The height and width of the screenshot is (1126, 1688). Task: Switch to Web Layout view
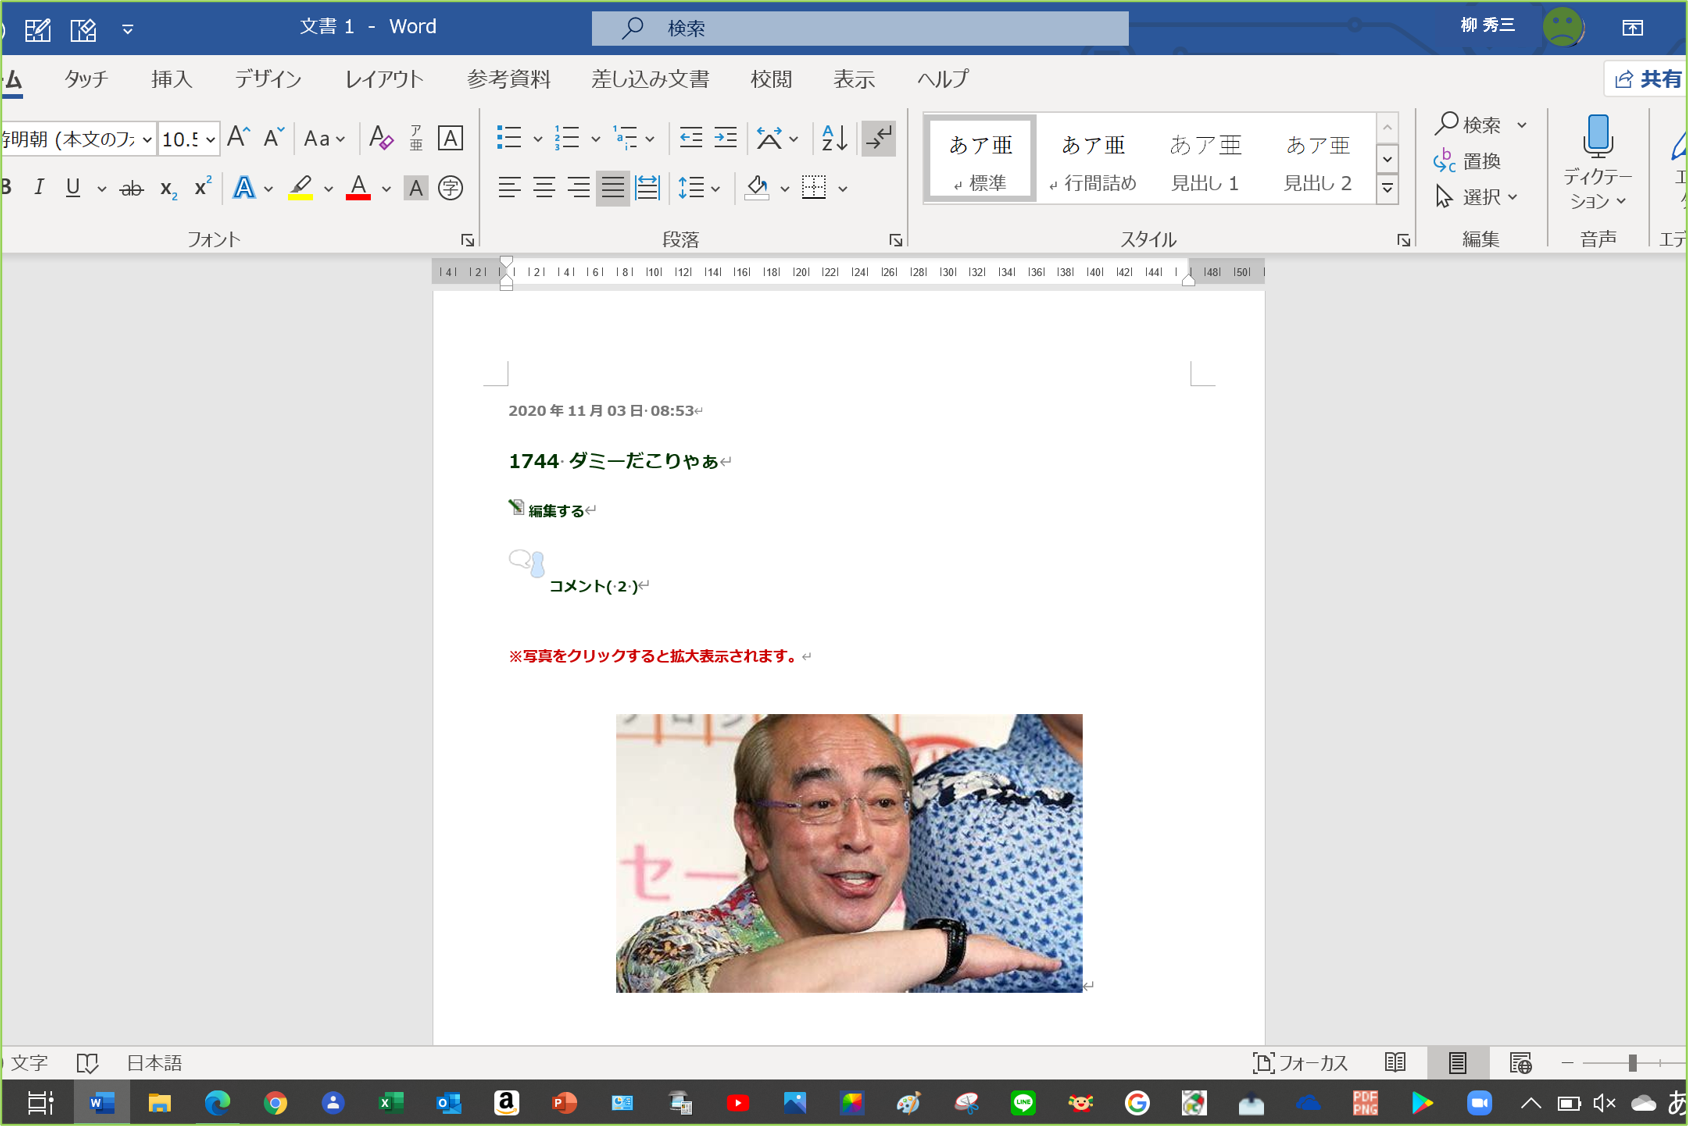pyautogui.click(x=1521, y=1063)
